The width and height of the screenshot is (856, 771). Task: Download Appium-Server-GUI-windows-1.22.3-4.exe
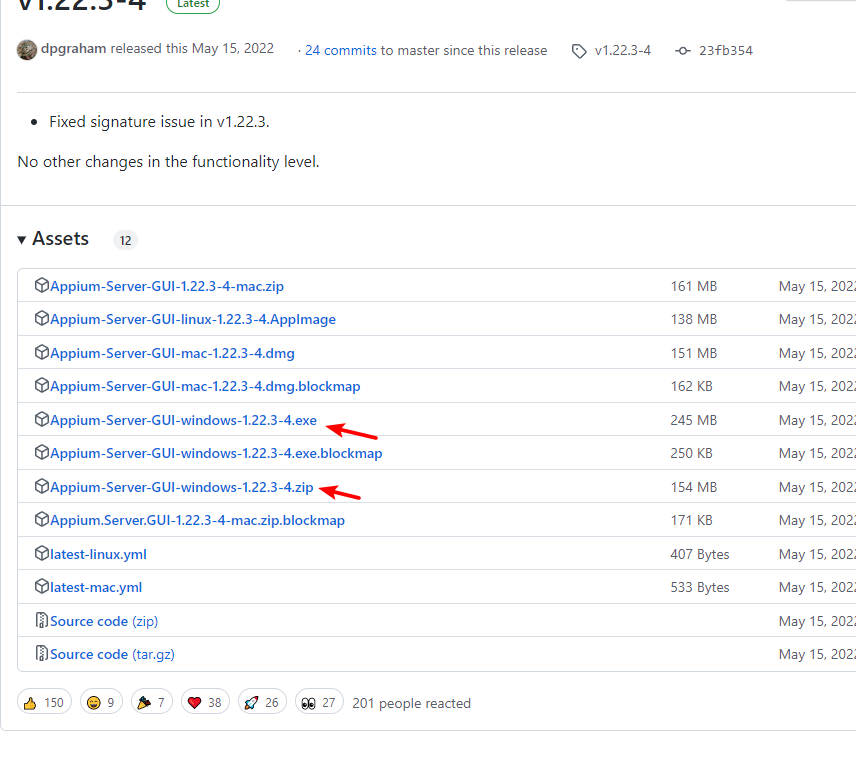click(x=183, y=420)
